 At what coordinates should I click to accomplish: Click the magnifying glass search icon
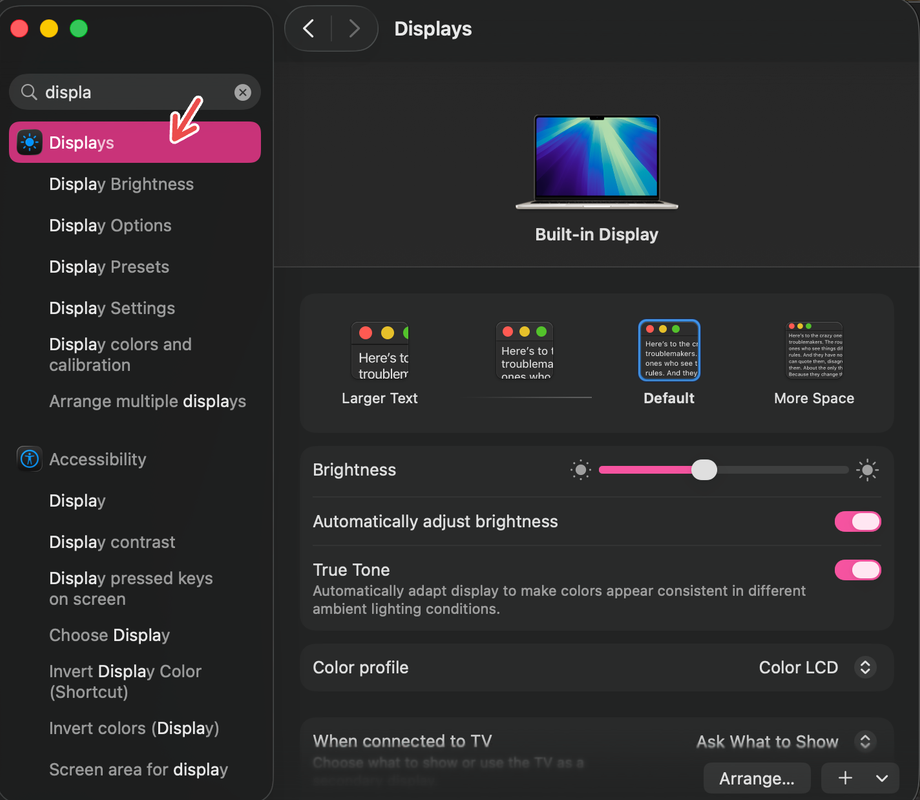point(29,92)
